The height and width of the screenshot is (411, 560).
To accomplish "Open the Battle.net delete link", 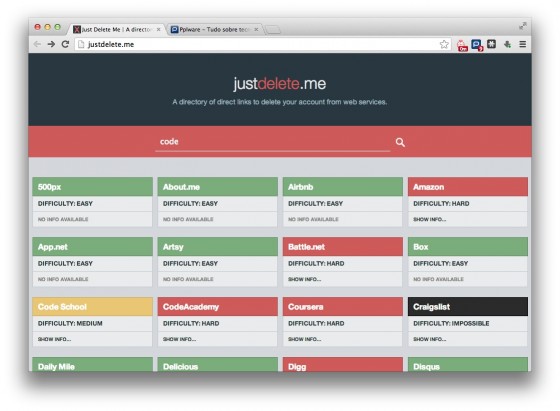I will click(342, 247).
